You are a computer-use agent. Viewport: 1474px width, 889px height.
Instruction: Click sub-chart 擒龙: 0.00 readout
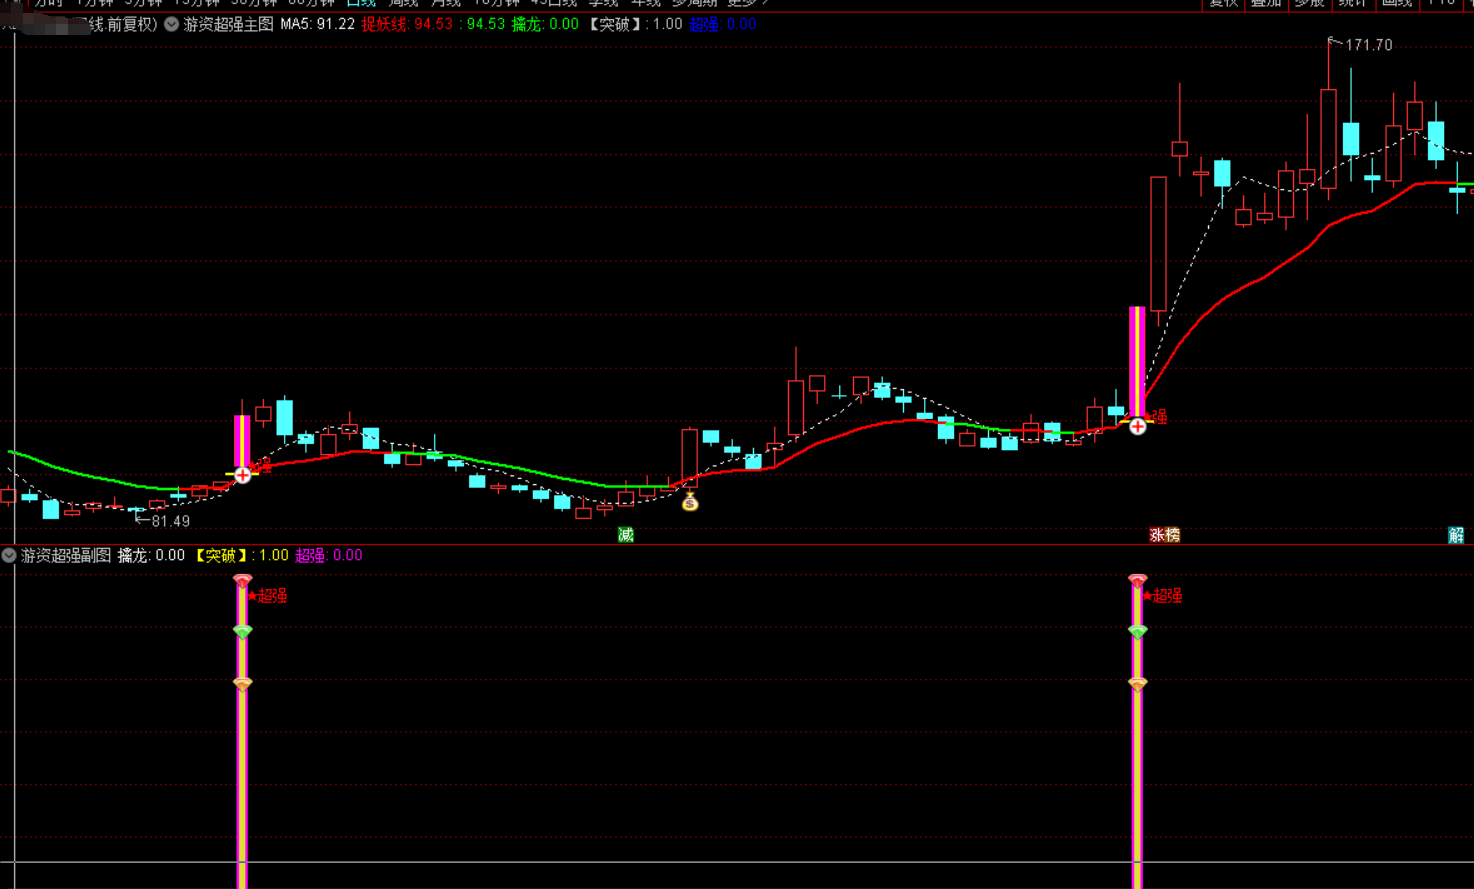pyautogui.click(x=151, y=555)
